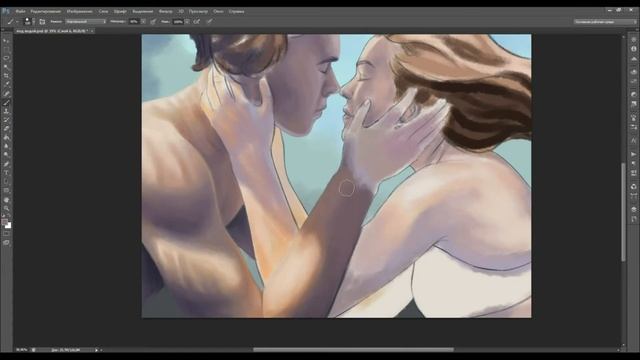Open the Actions panel play icon
Screen dimensions: 640x360
pos(633,154)
